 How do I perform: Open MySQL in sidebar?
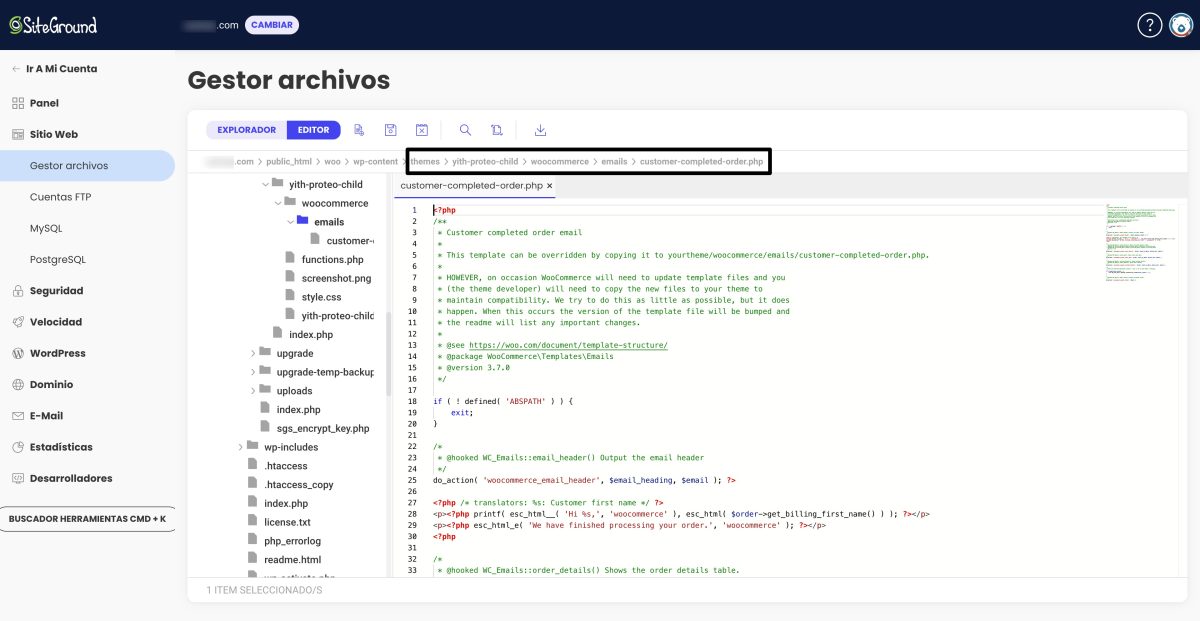(x=46, y=228)
